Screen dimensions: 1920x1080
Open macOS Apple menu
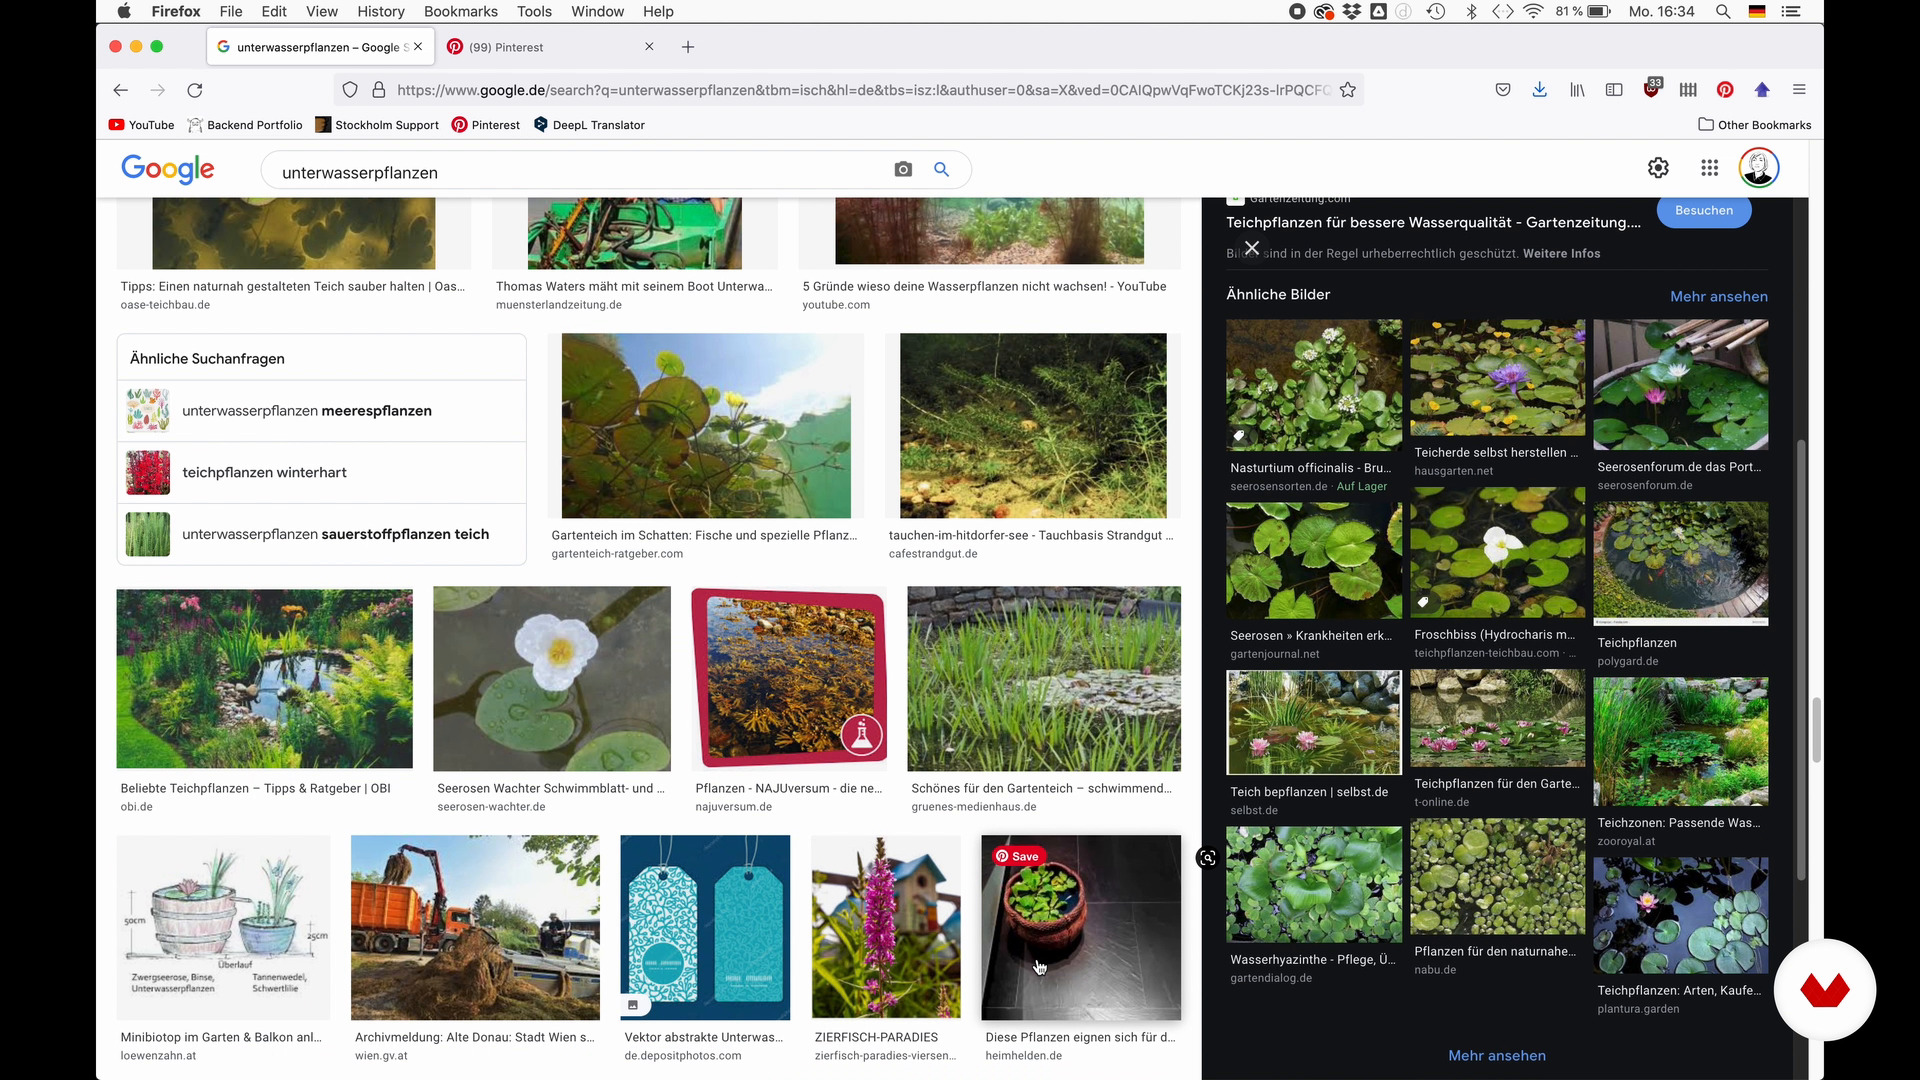pos(124,11)
